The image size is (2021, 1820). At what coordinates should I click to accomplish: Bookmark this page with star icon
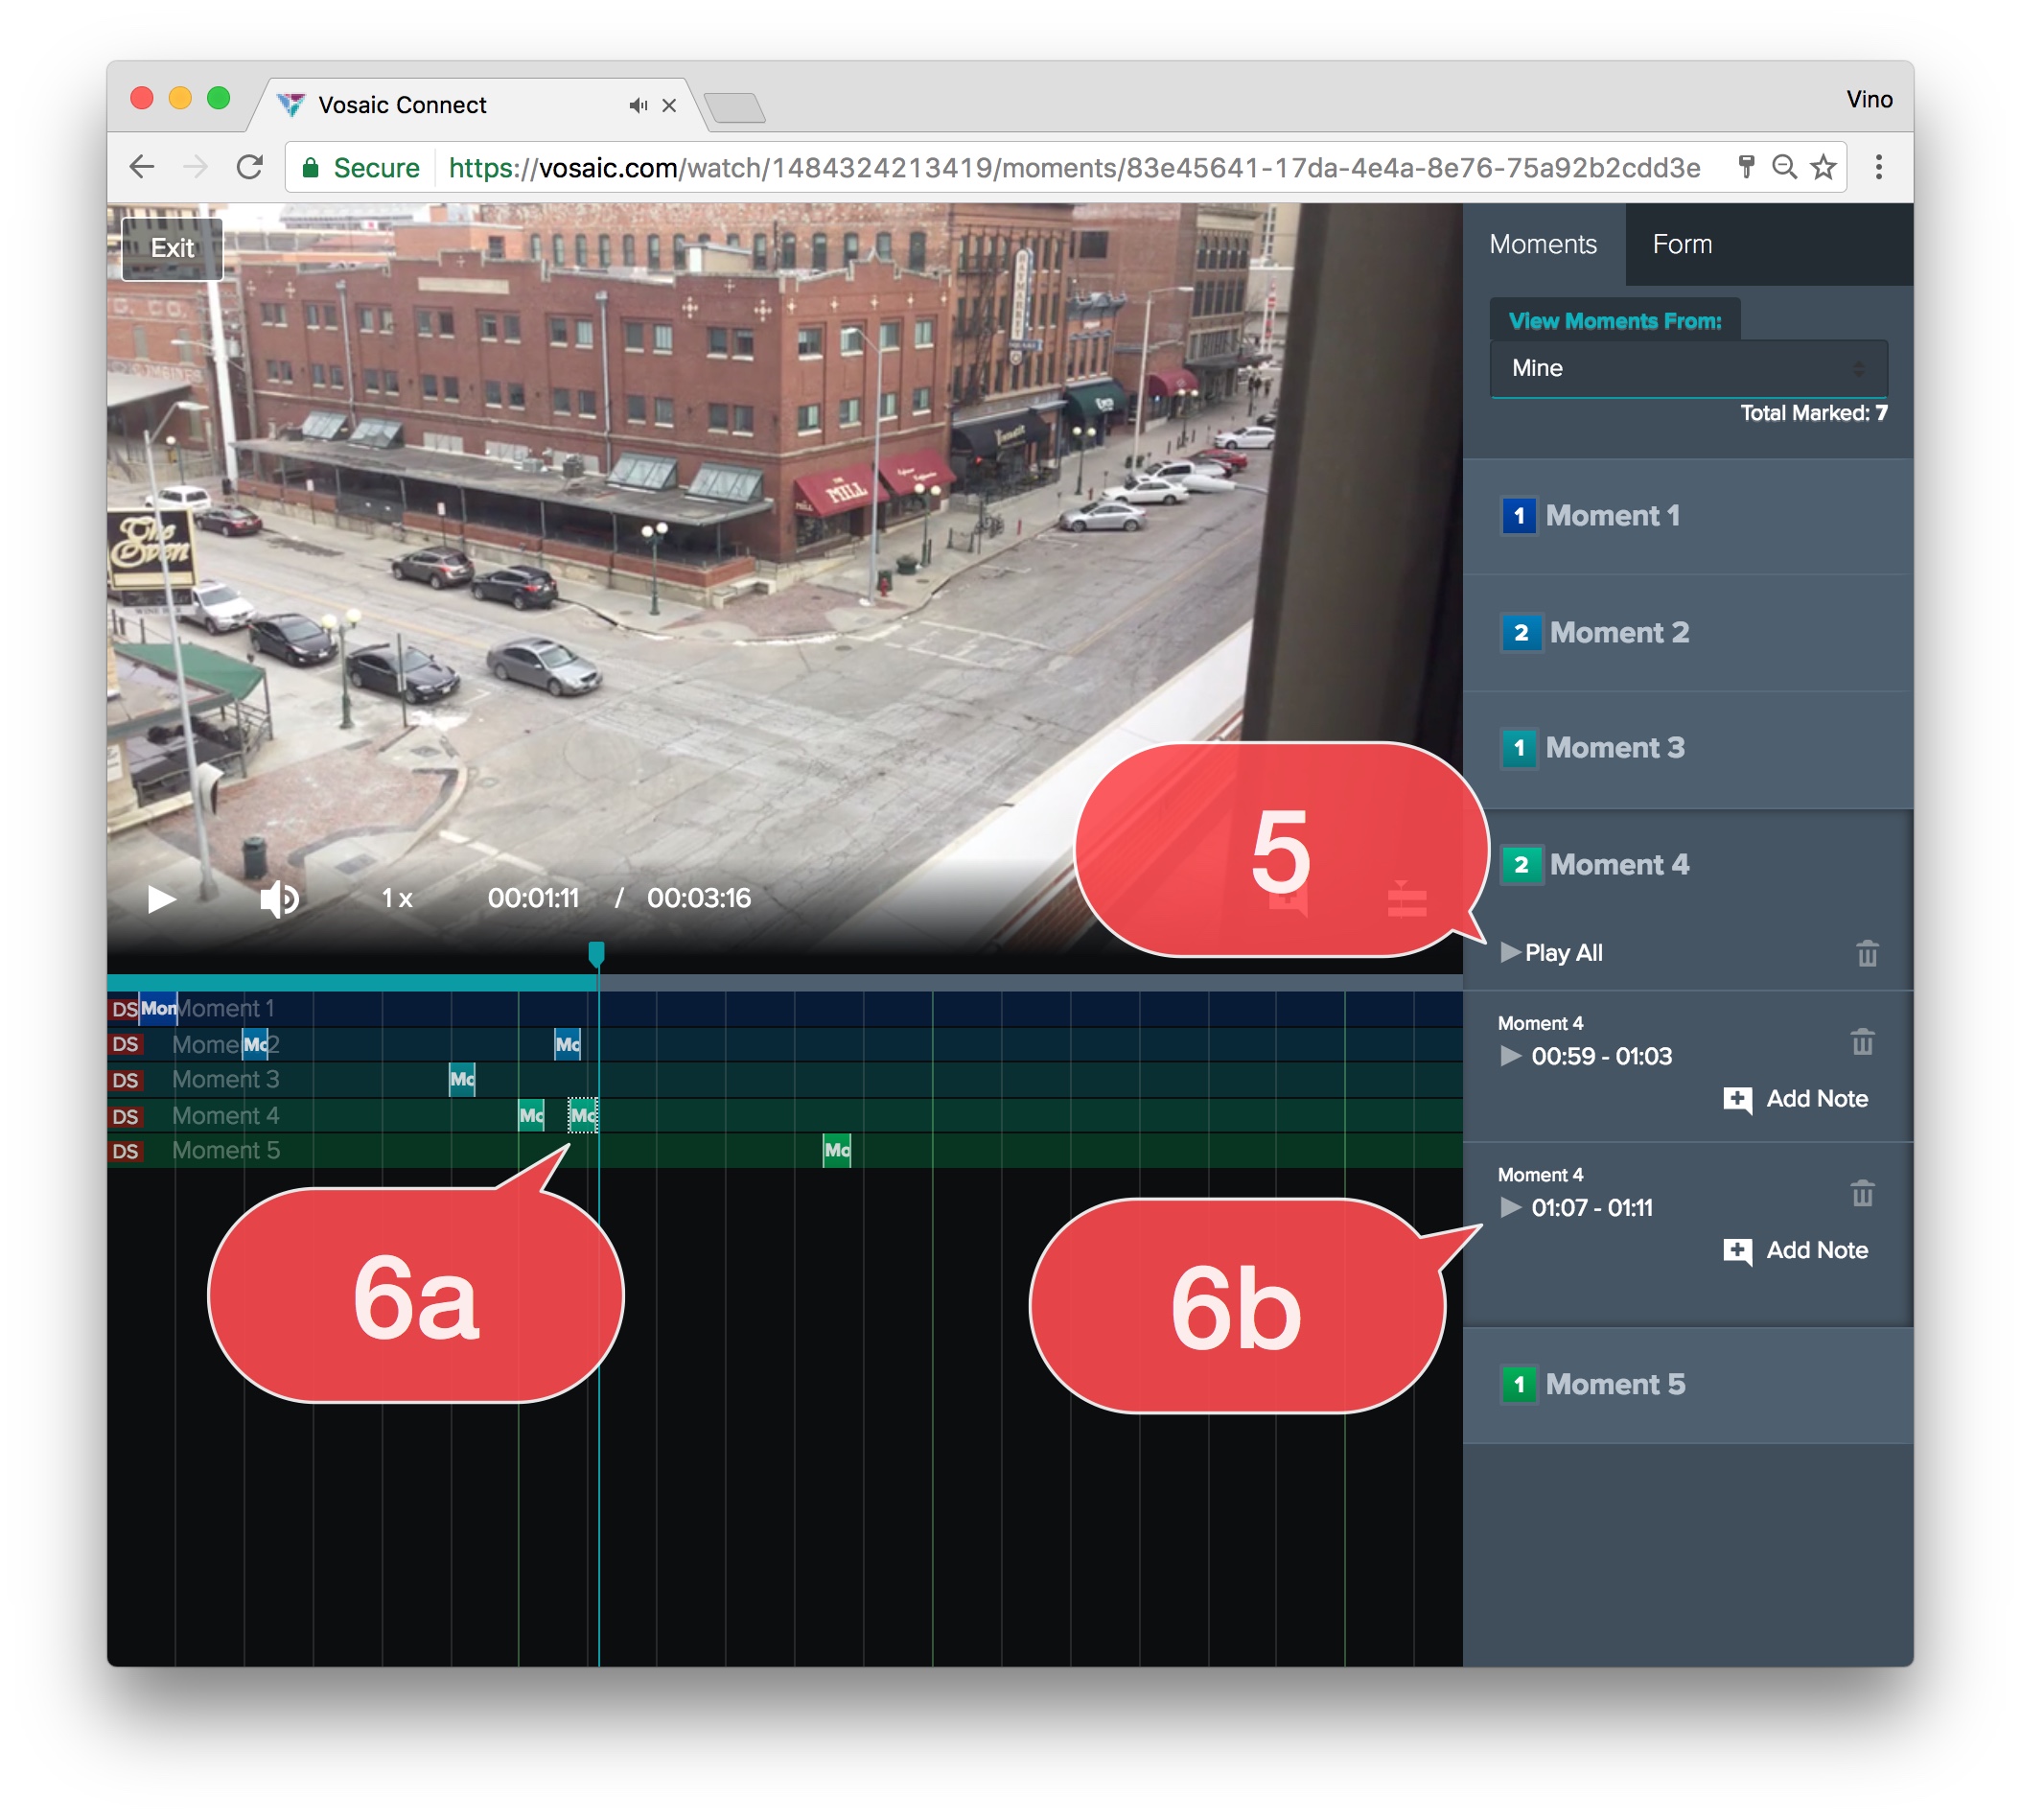coord(1823,167)
